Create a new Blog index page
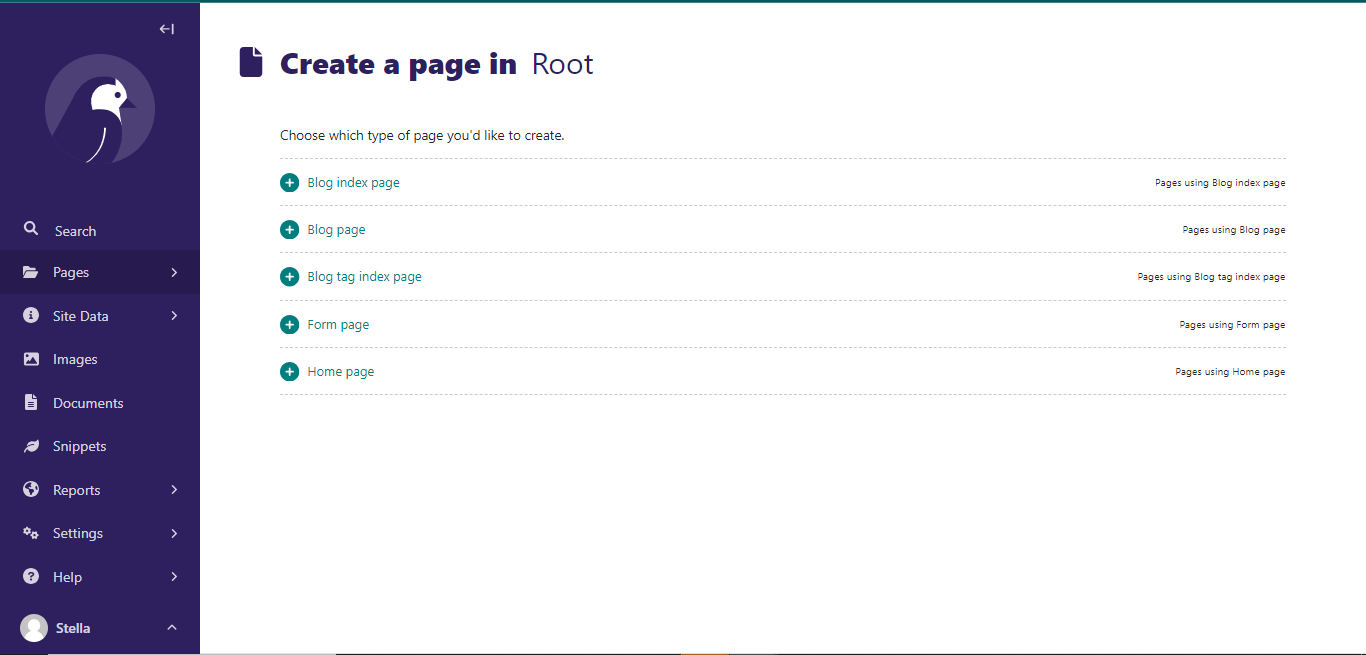This screenshot has width=1366, height=655. pos(353,182)
